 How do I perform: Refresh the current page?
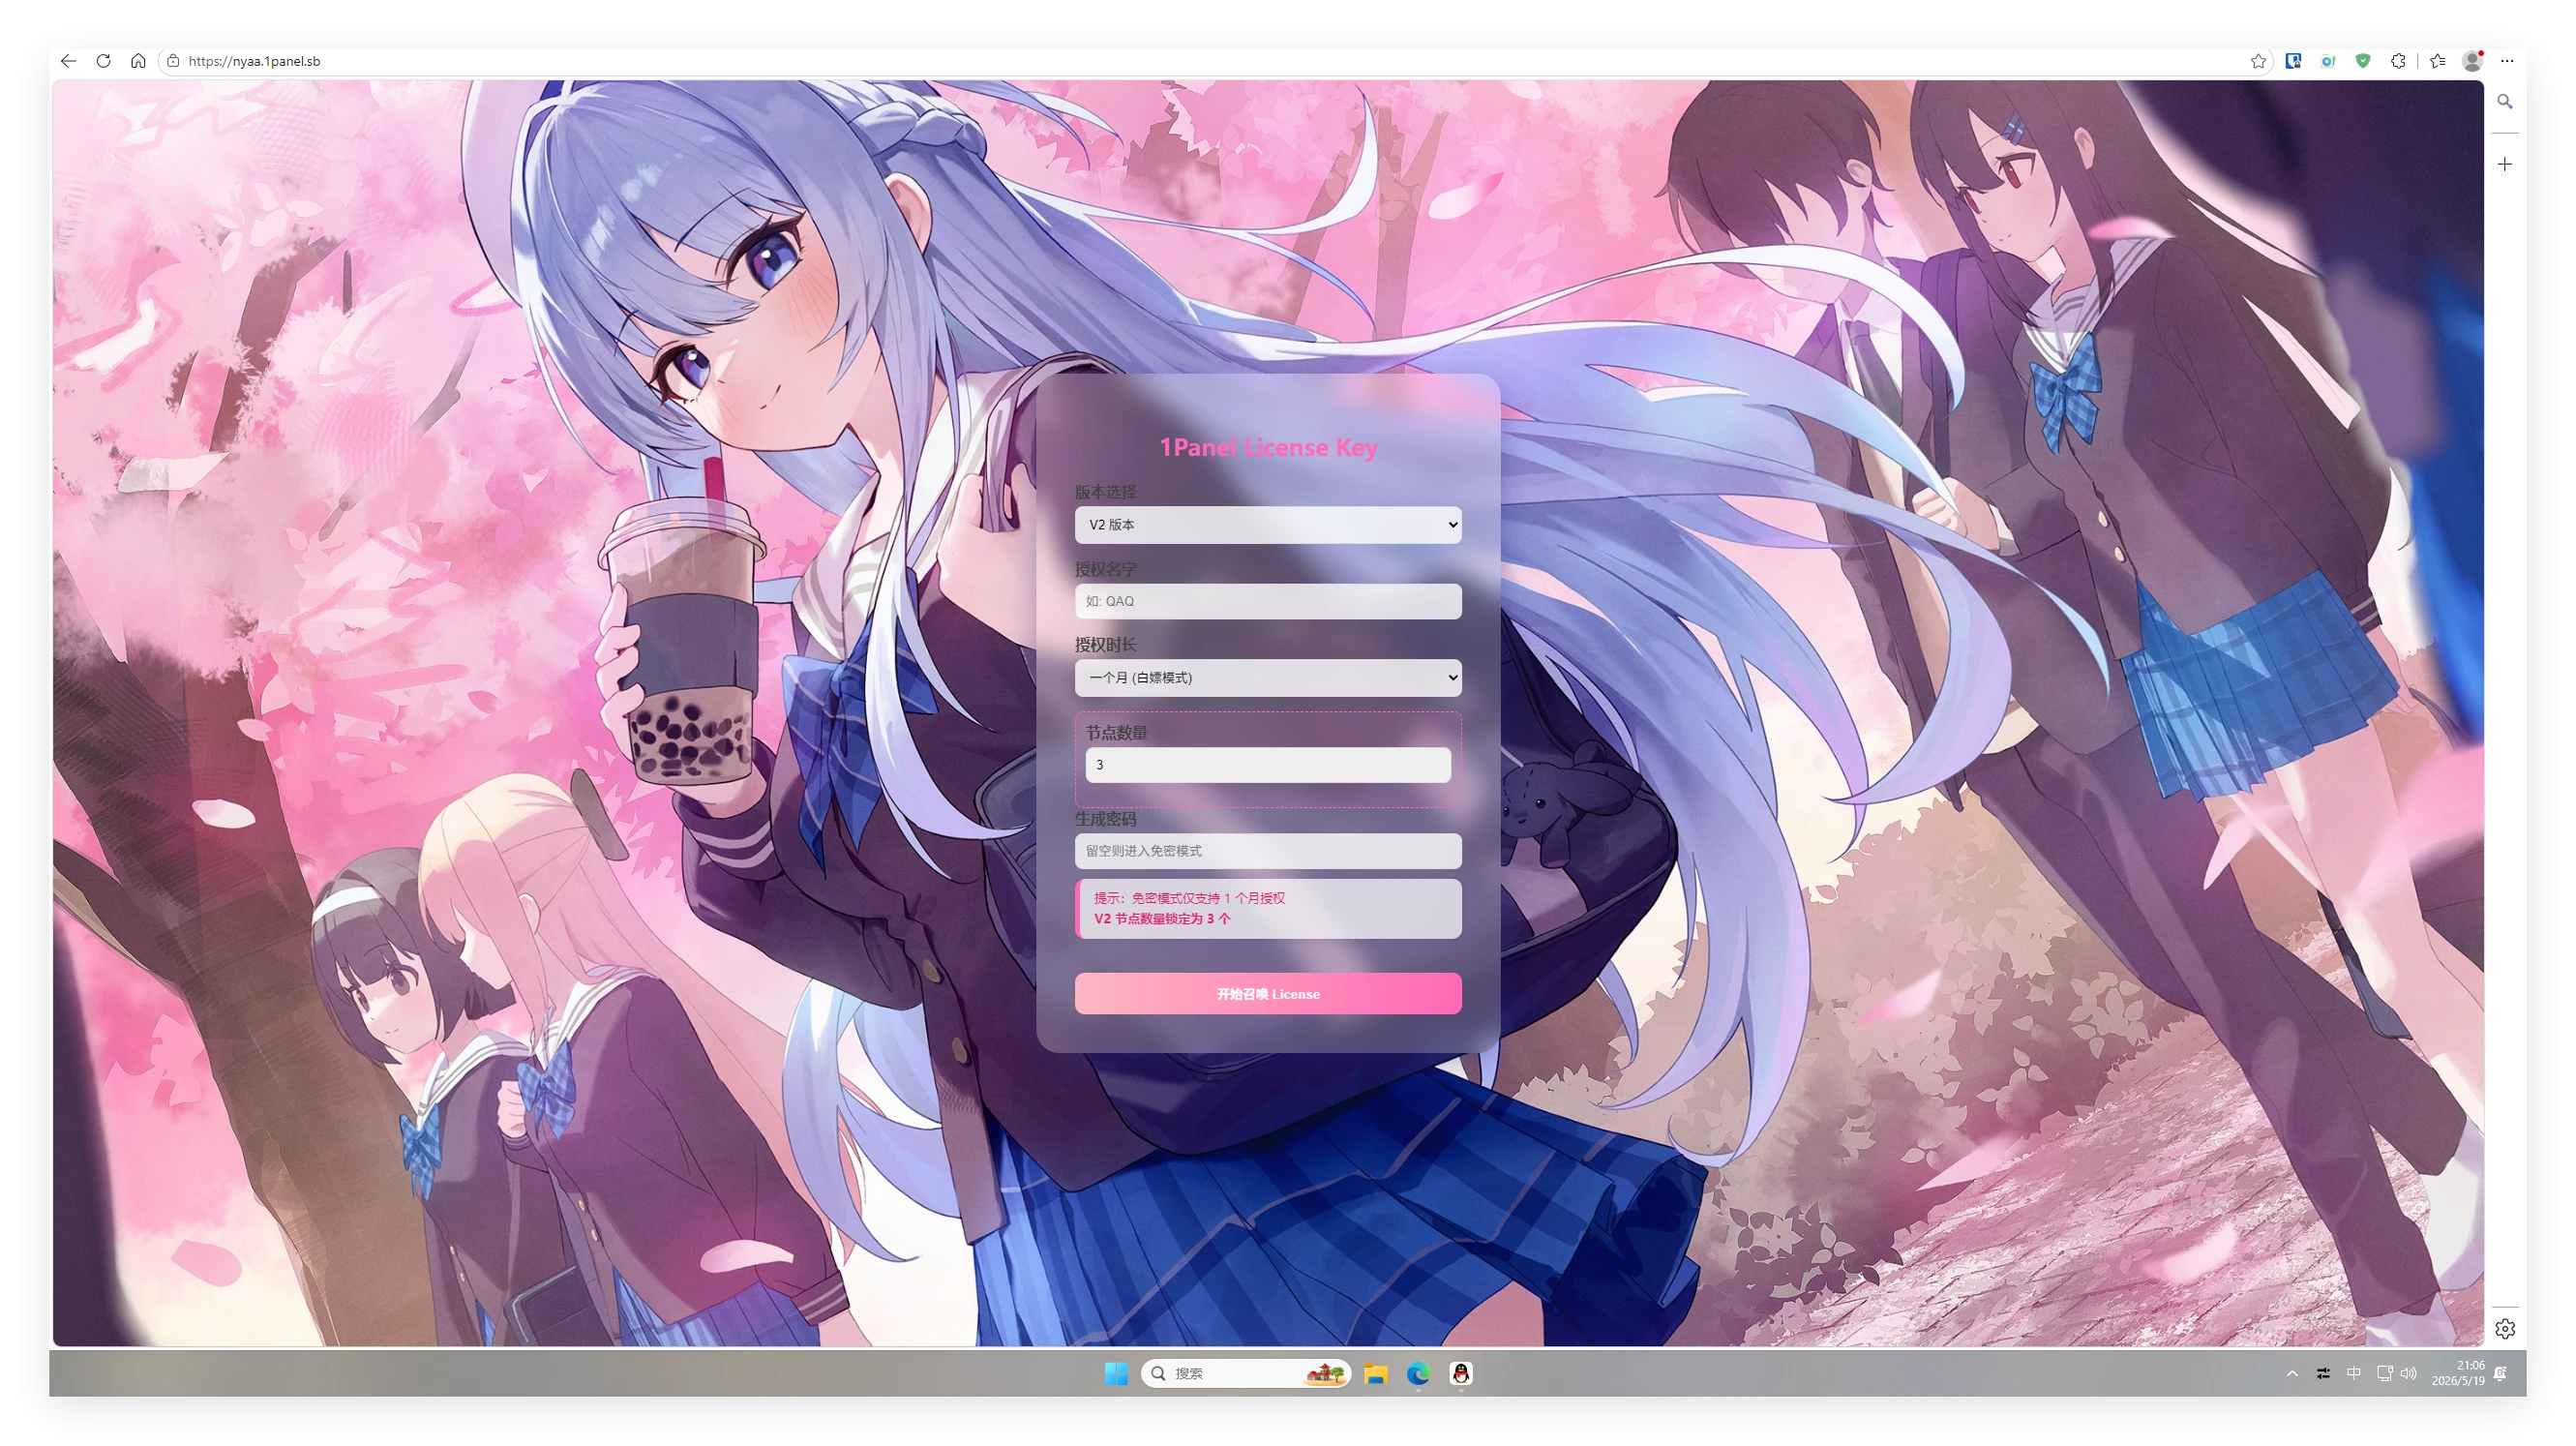click(103, 61)
